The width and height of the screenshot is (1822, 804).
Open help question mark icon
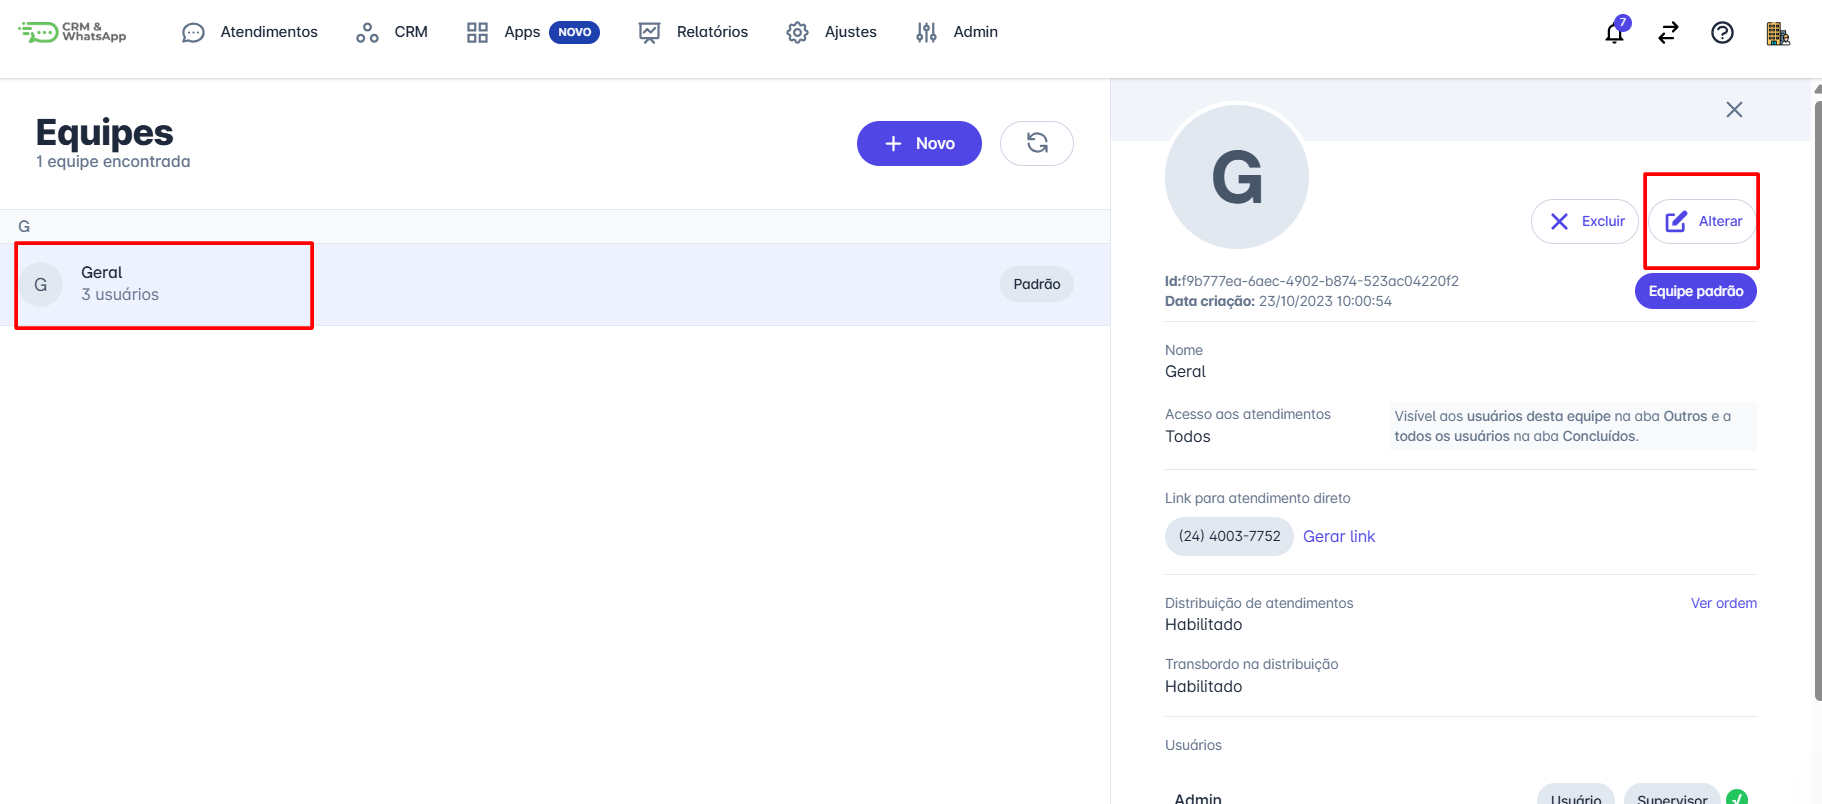click(1722, 33)
